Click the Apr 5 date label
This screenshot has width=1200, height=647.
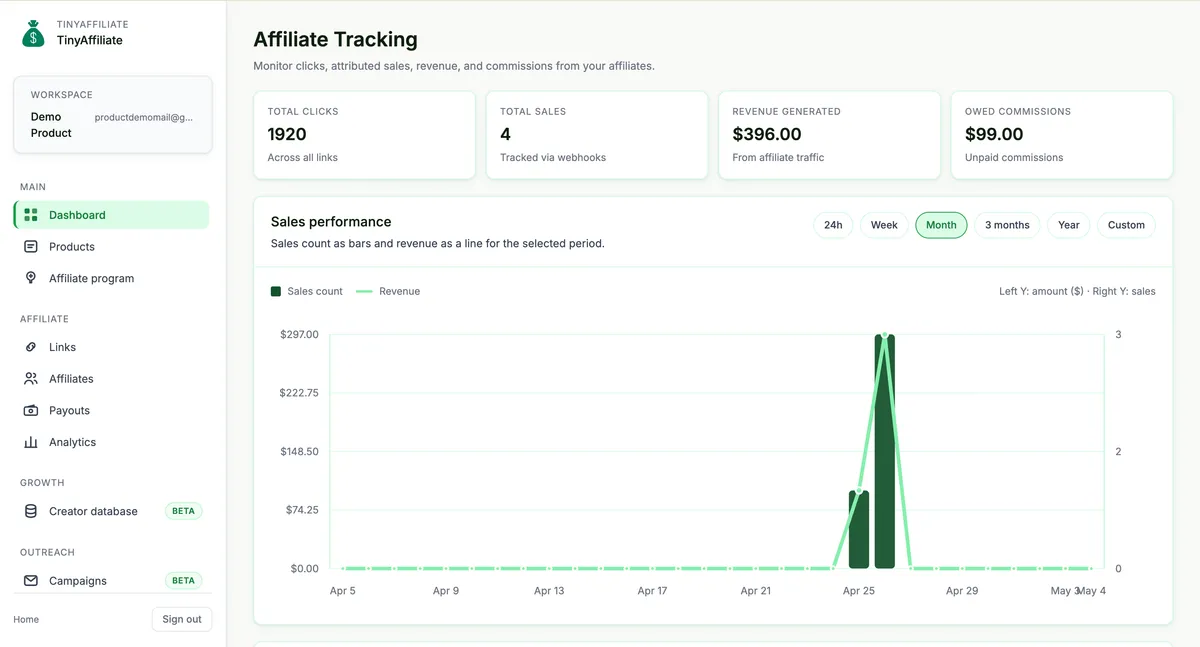click(x=342, y=591)
